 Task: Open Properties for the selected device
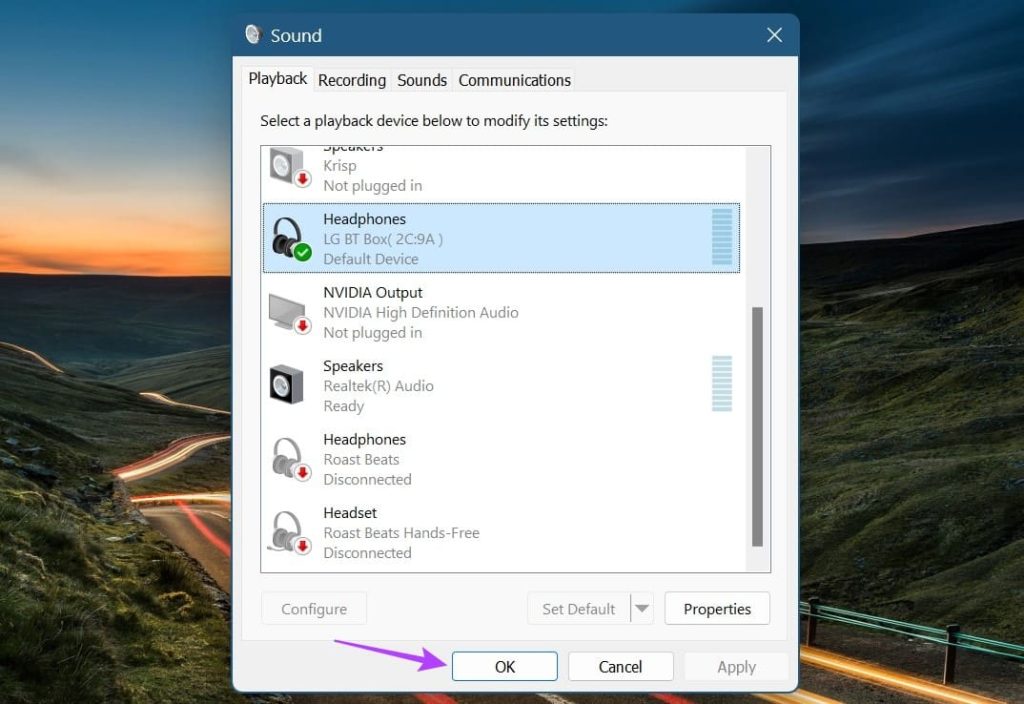coord(717,608)
